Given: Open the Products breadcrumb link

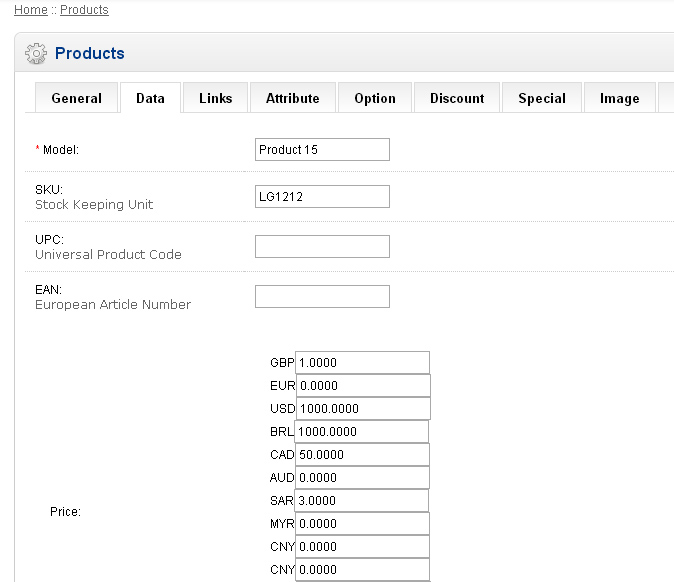Looking at the screenshot, I should click(x=84, y=10).
